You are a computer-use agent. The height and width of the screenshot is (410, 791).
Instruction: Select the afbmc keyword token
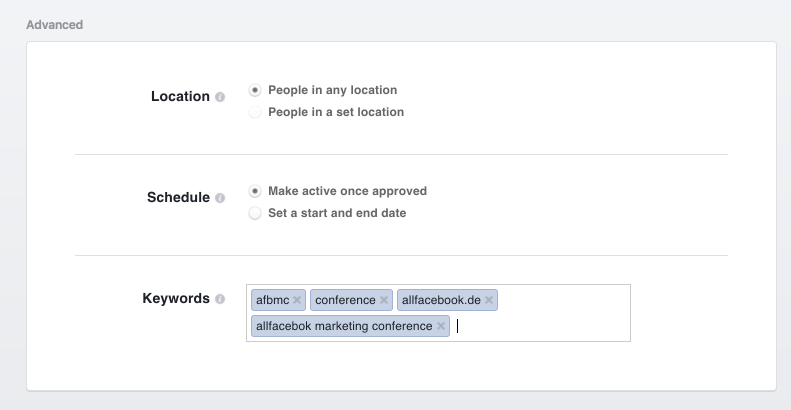[x=272, y=300]
